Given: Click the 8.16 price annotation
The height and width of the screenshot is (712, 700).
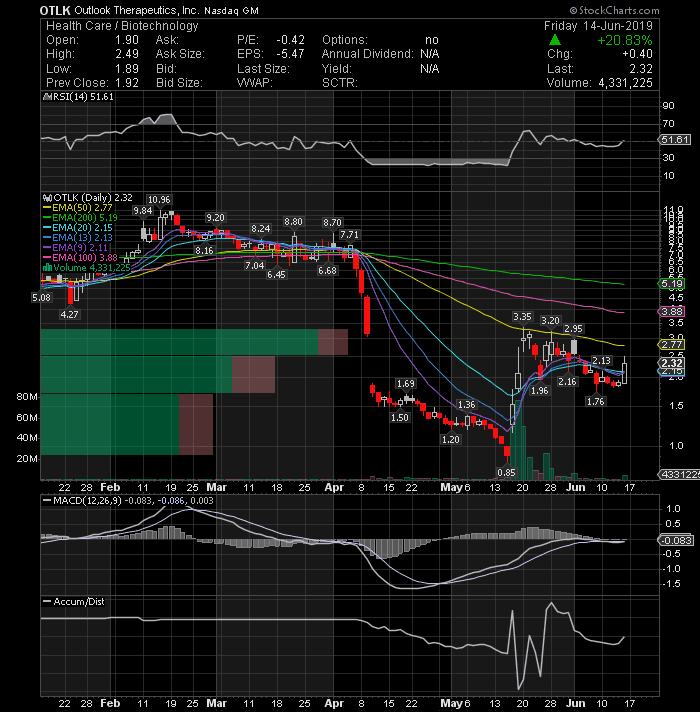Looking at the screenshot, I should 204,251.
